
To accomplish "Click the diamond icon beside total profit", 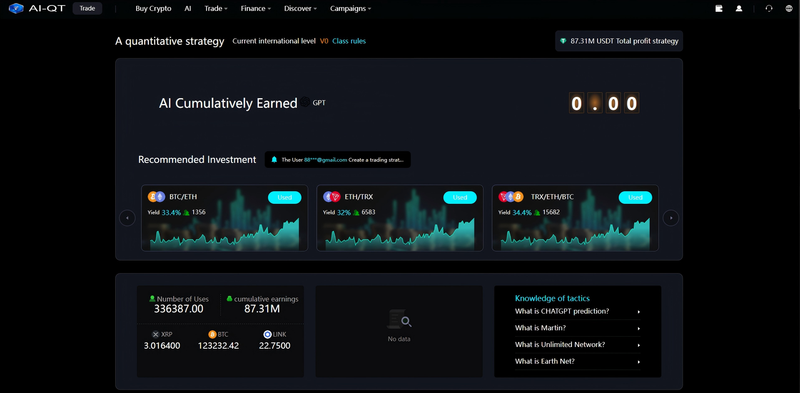I will 563,41.
